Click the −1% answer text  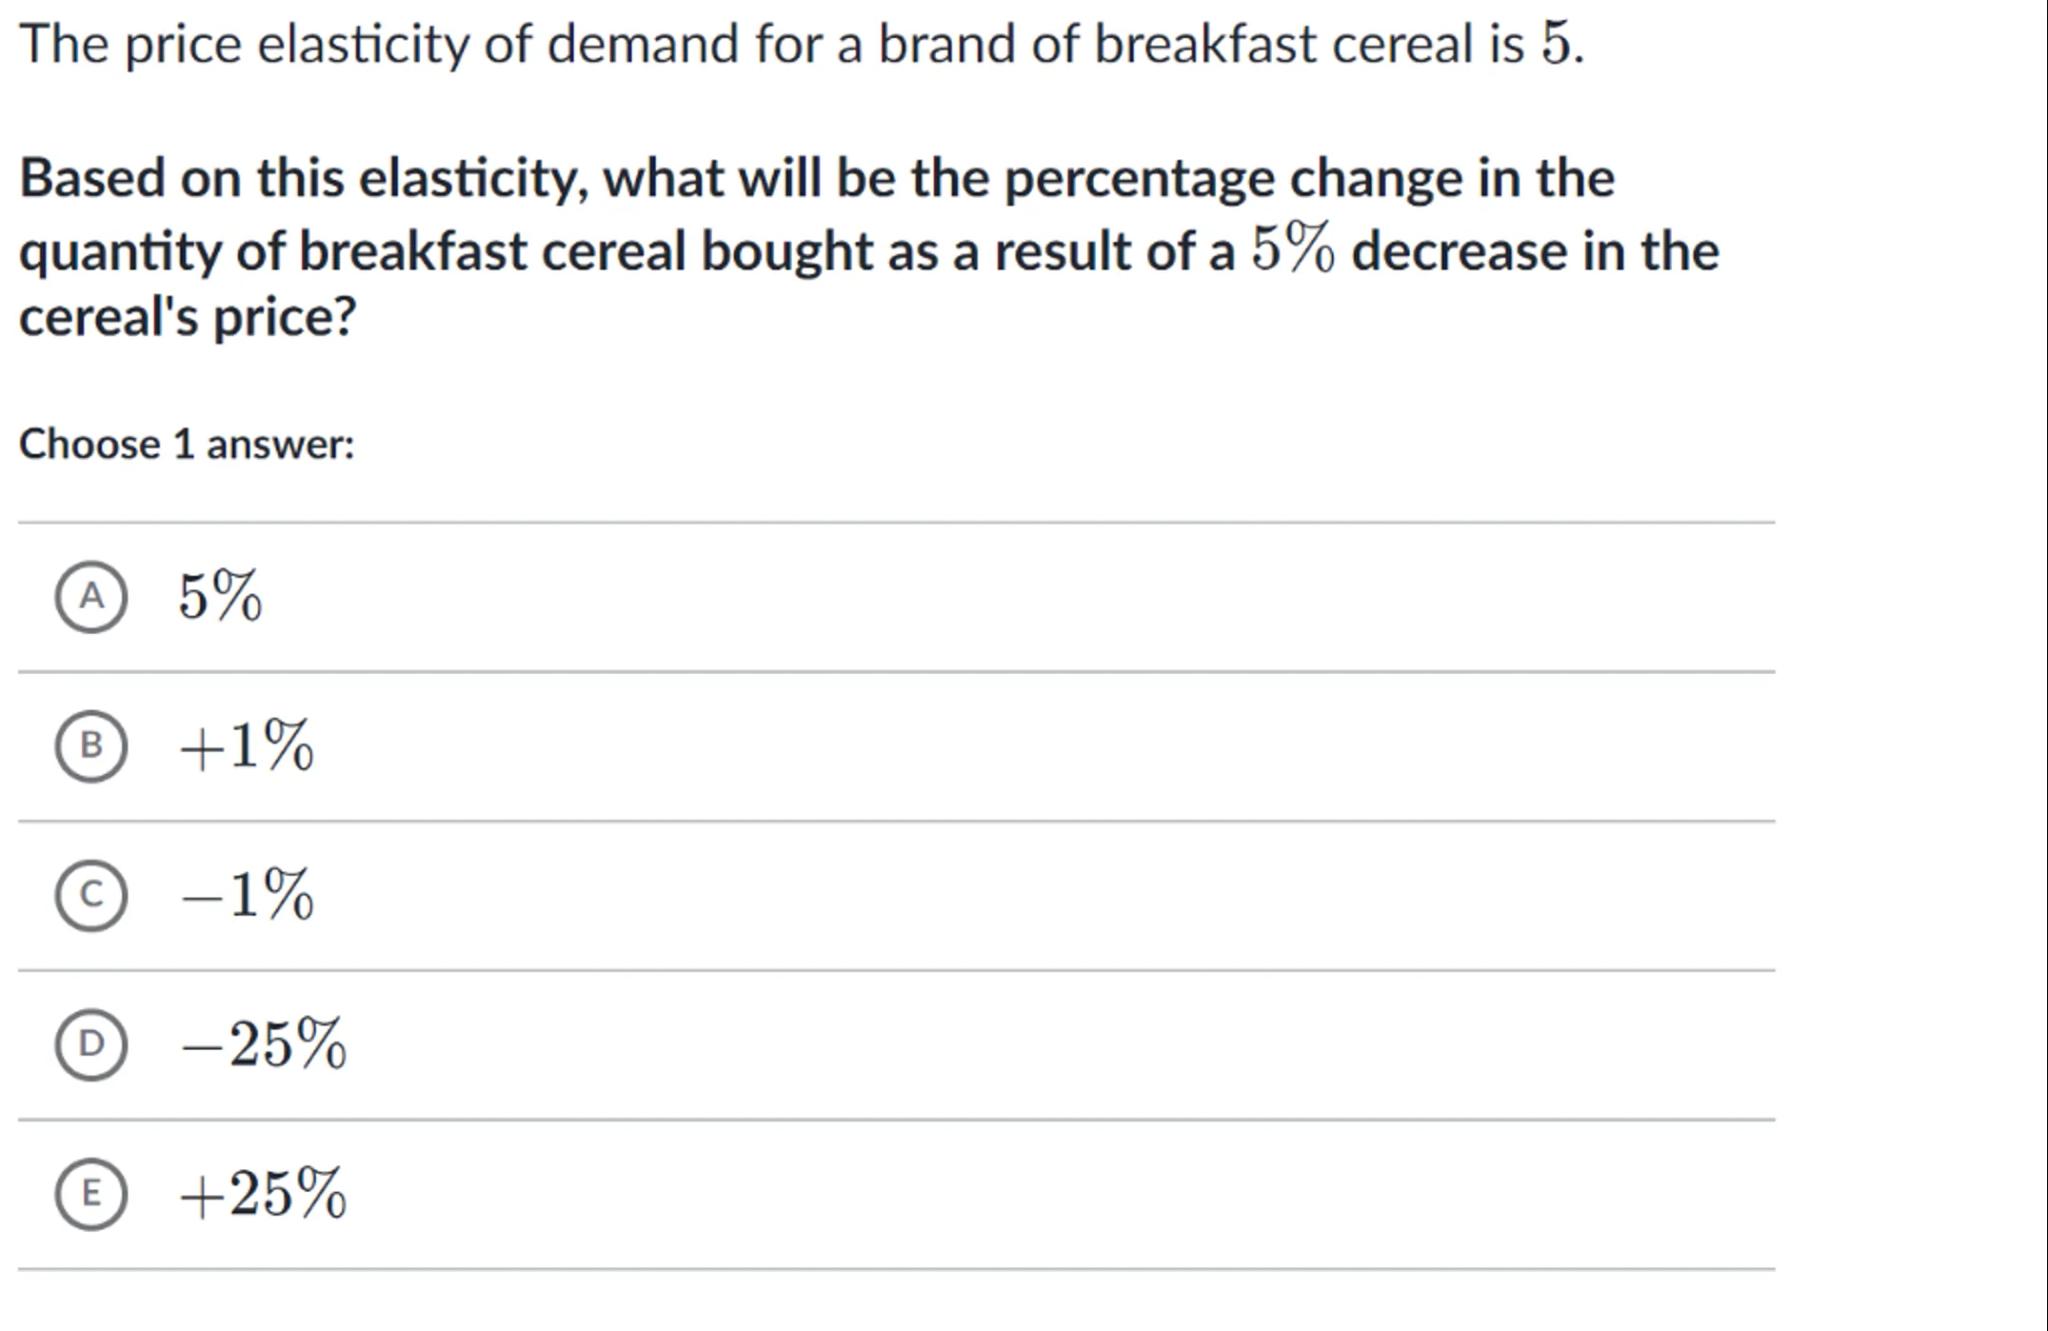click(x=246, y=895)
